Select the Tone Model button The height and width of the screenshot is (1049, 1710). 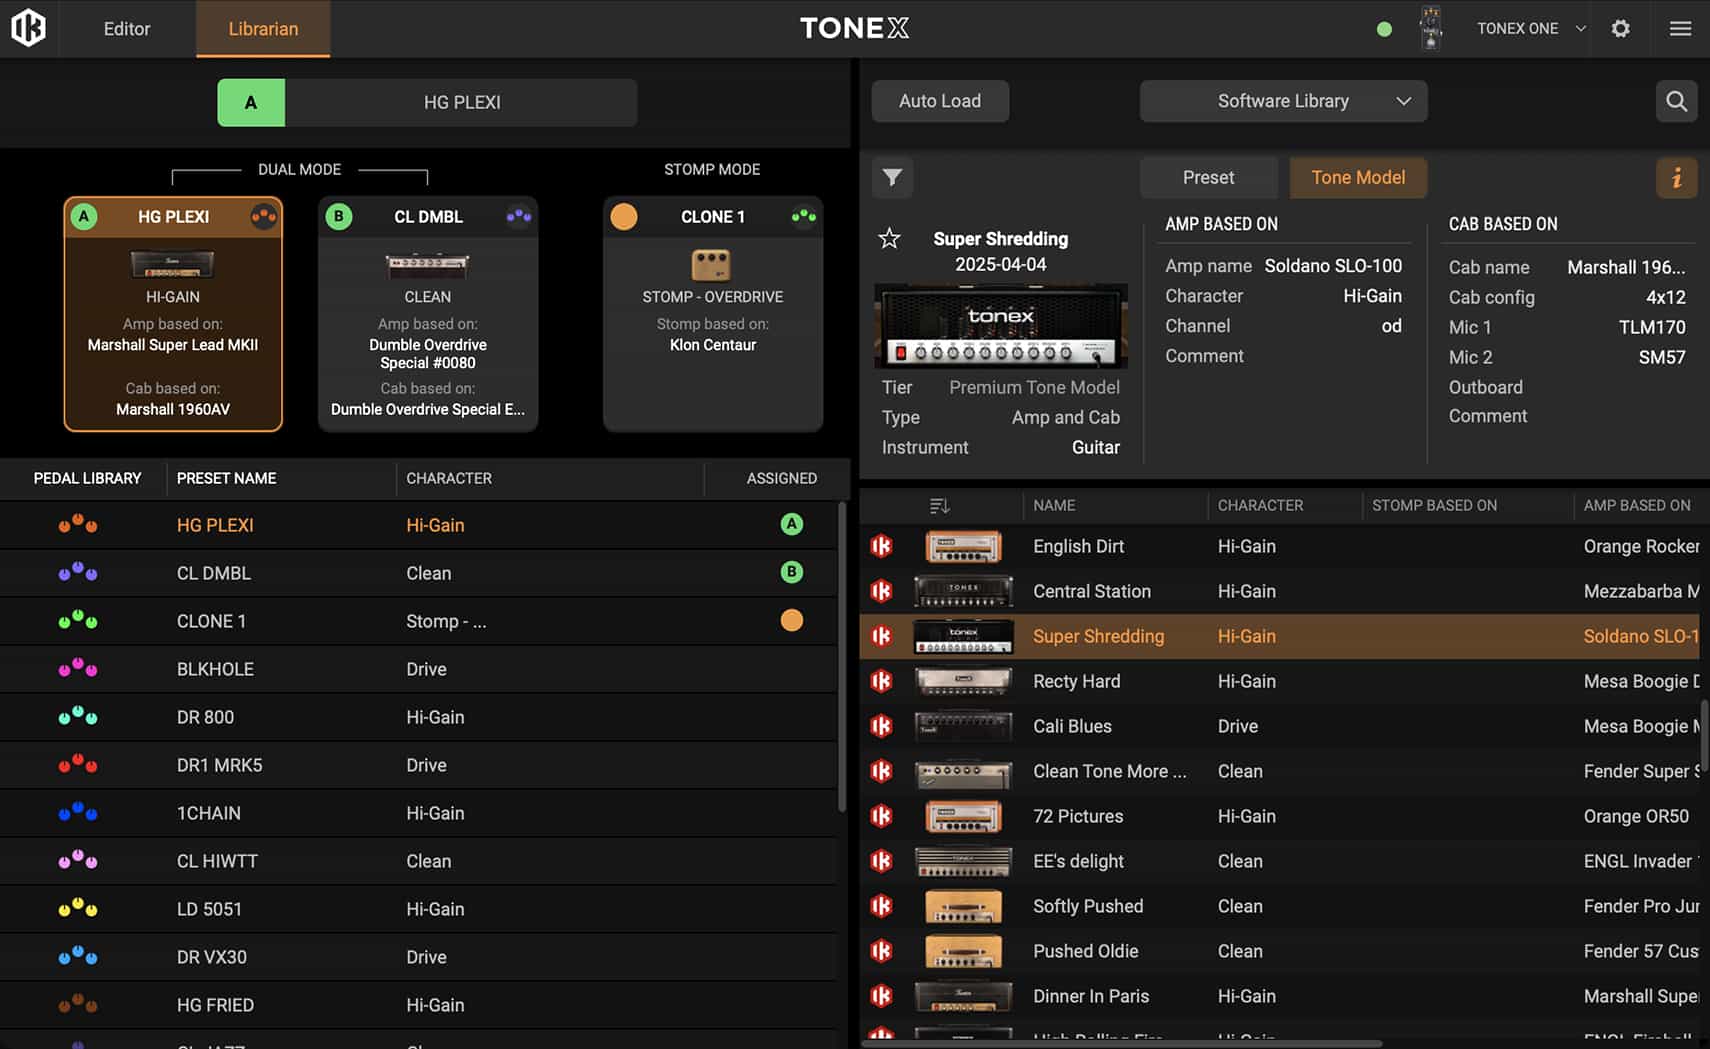[1358, 177]
